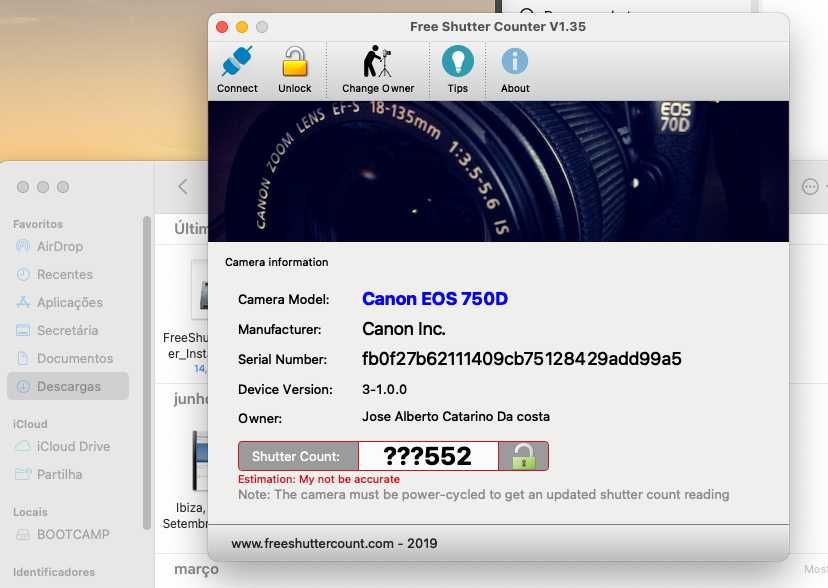This screenshot has height=588, width=828.
Task: Click the iCloud Drive cloud icon
Action: click(23, 447)
